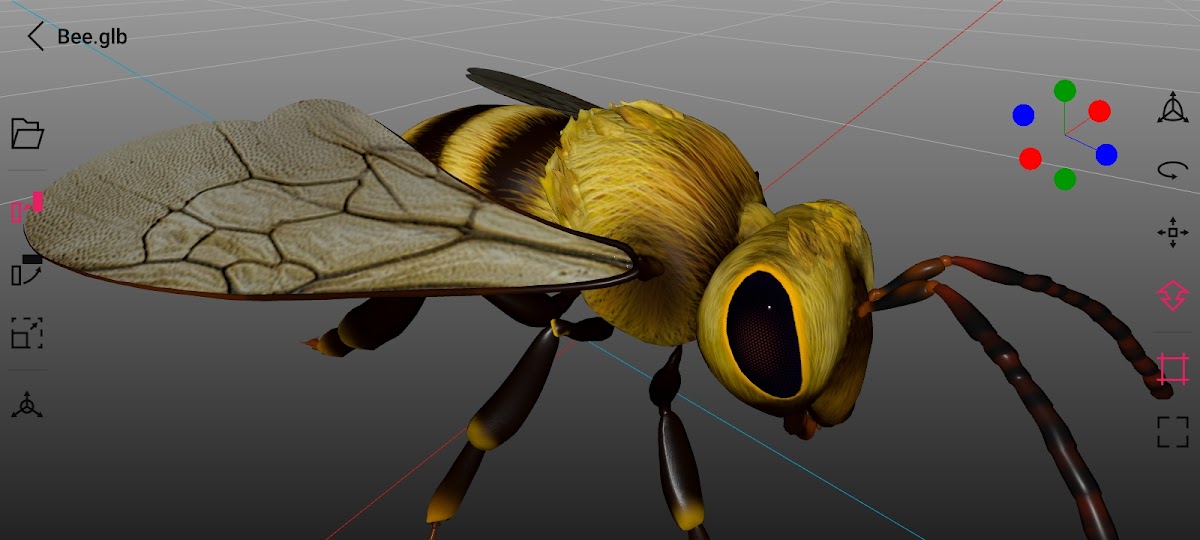Image resolution: width=1200 pixels, height=540 pixels.
Task: Toggle the pink double-arrow layers icon
Action: tap(1173, 296)
